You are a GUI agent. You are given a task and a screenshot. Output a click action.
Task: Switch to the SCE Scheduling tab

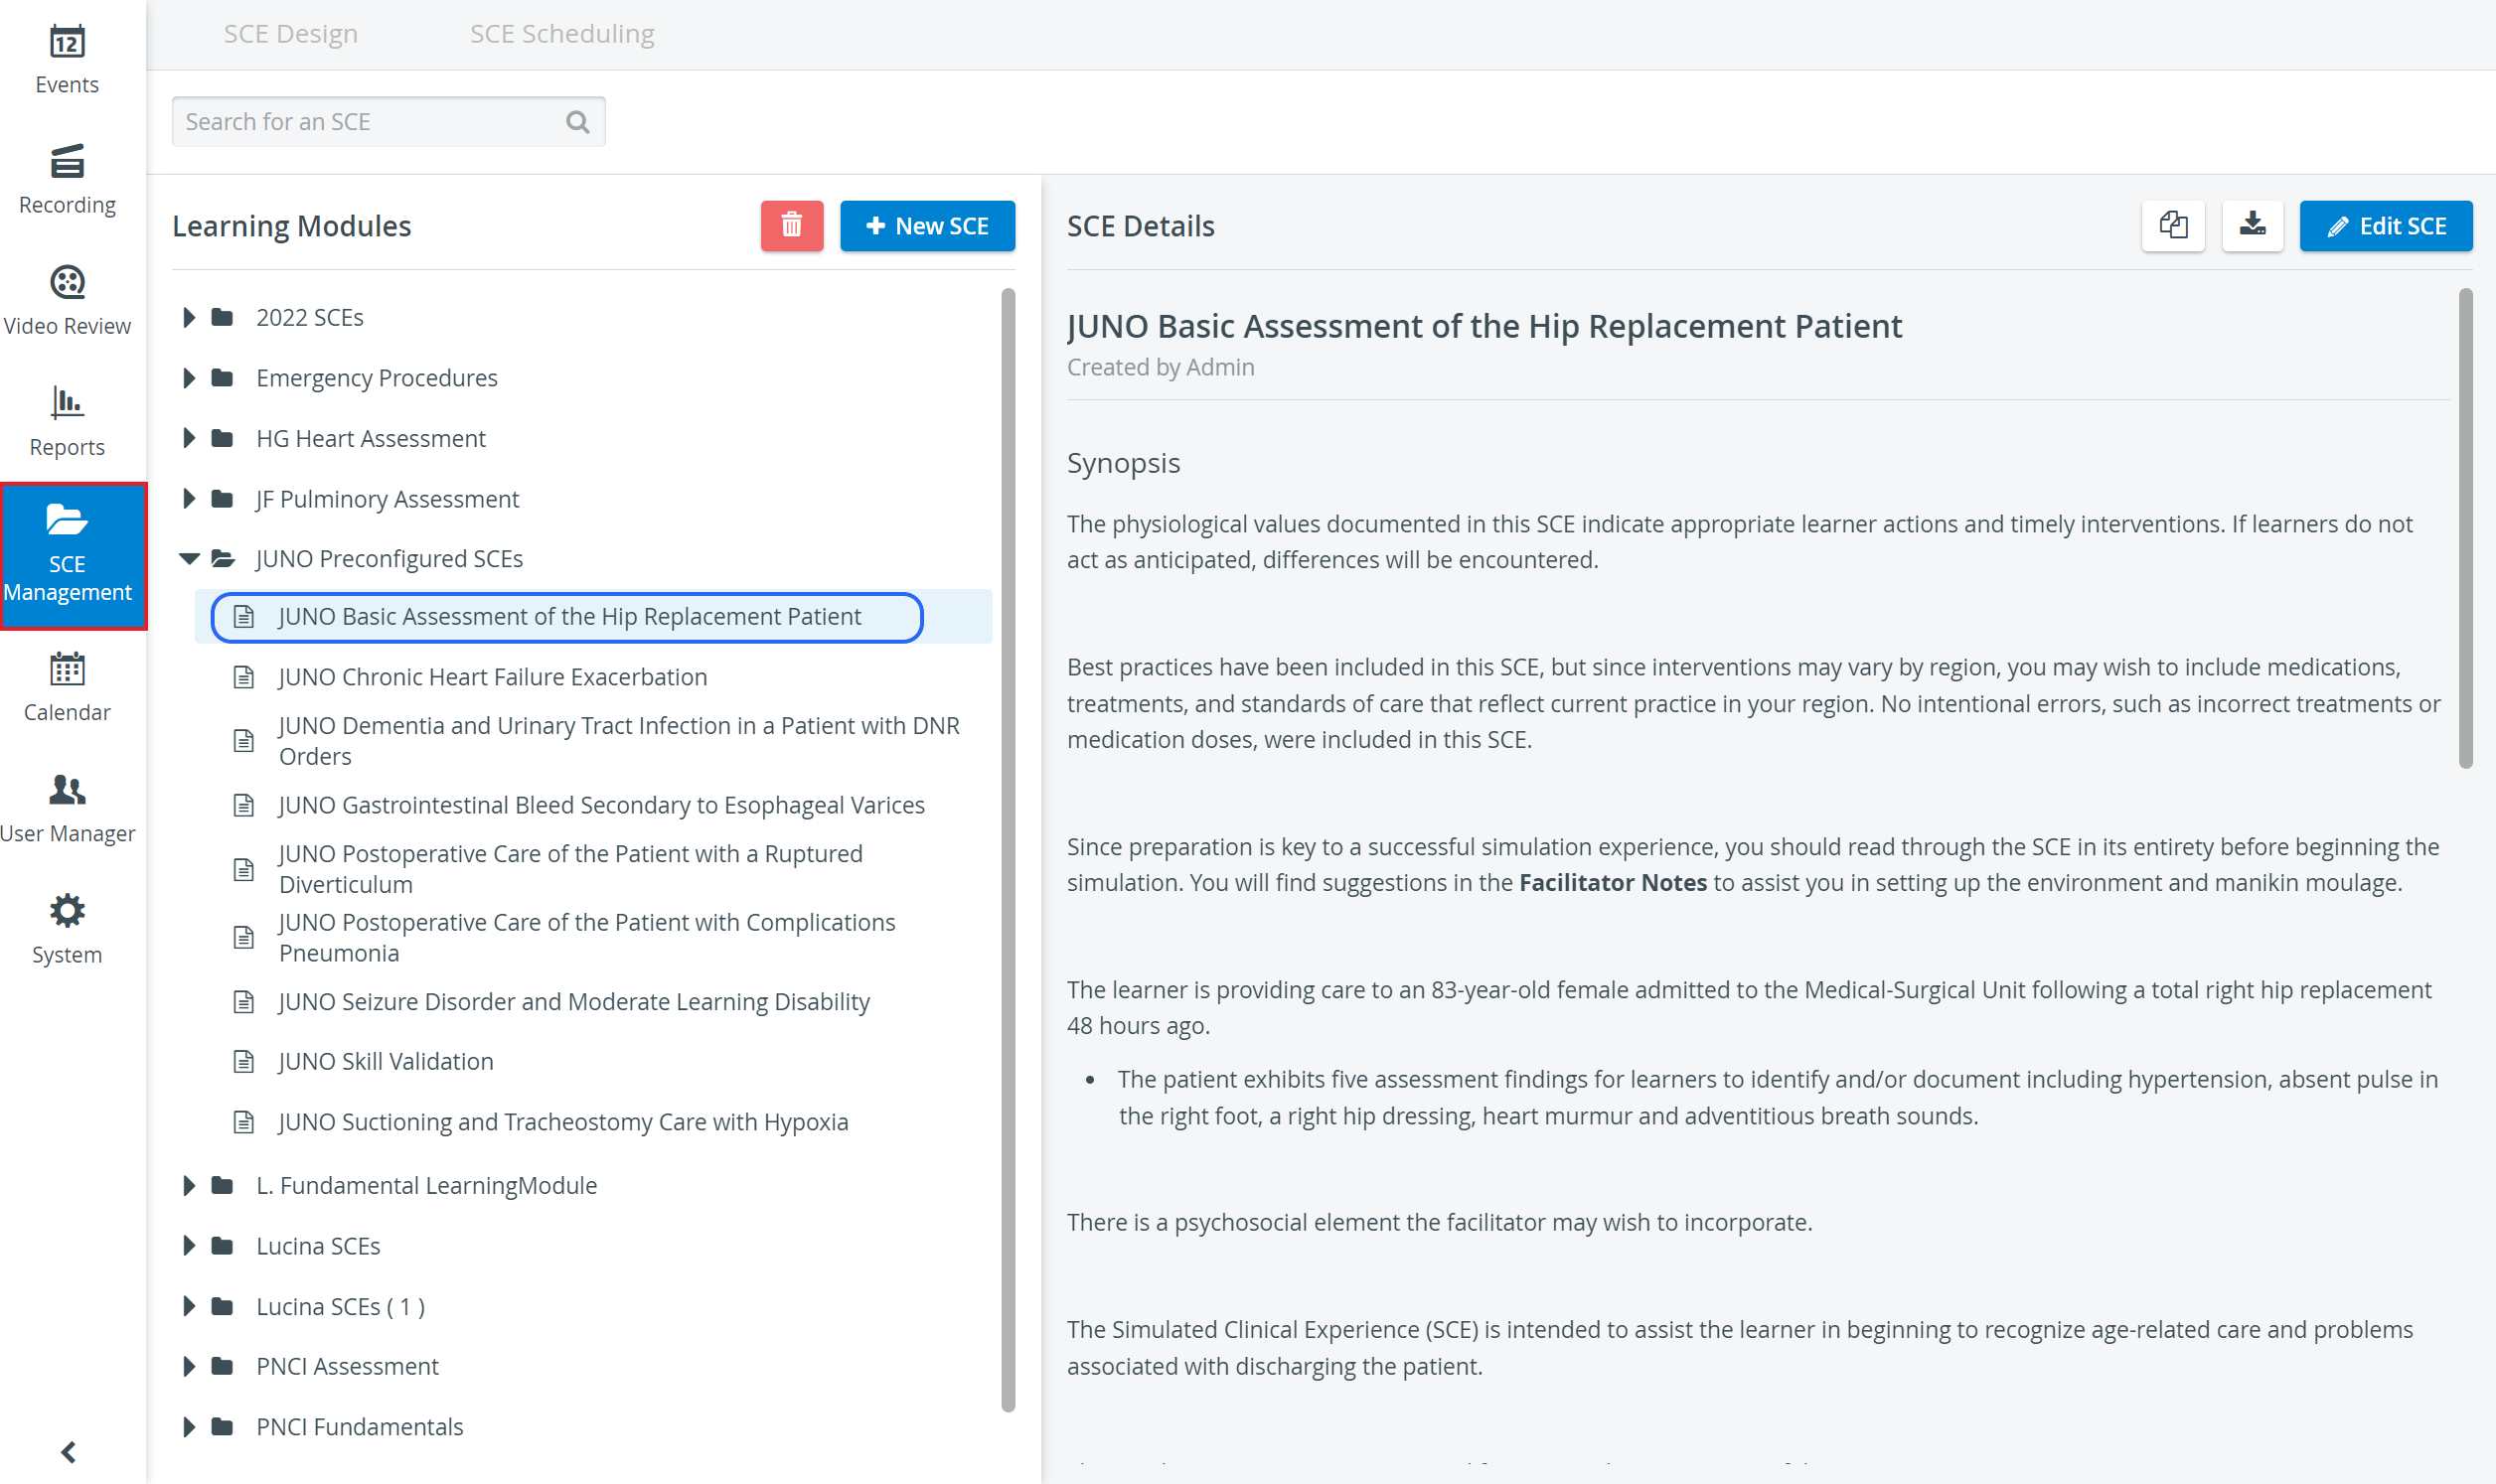coord(562,34)
